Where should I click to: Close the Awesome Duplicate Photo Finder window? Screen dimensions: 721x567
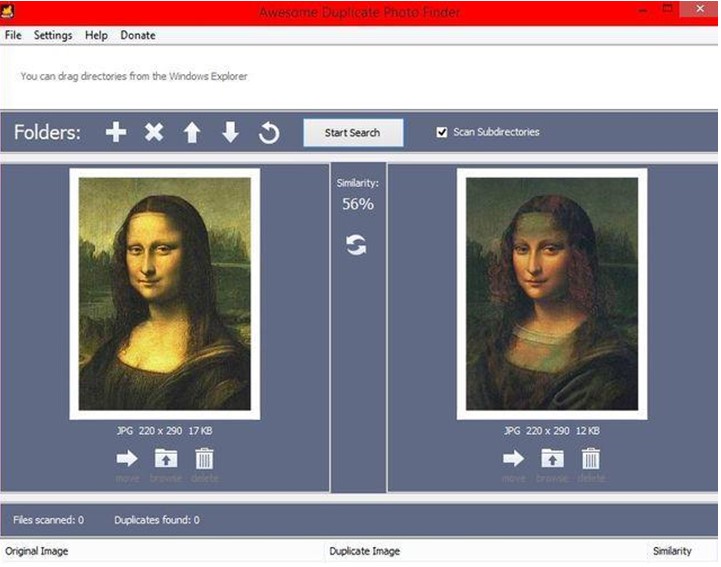click(x=700, y=9)
